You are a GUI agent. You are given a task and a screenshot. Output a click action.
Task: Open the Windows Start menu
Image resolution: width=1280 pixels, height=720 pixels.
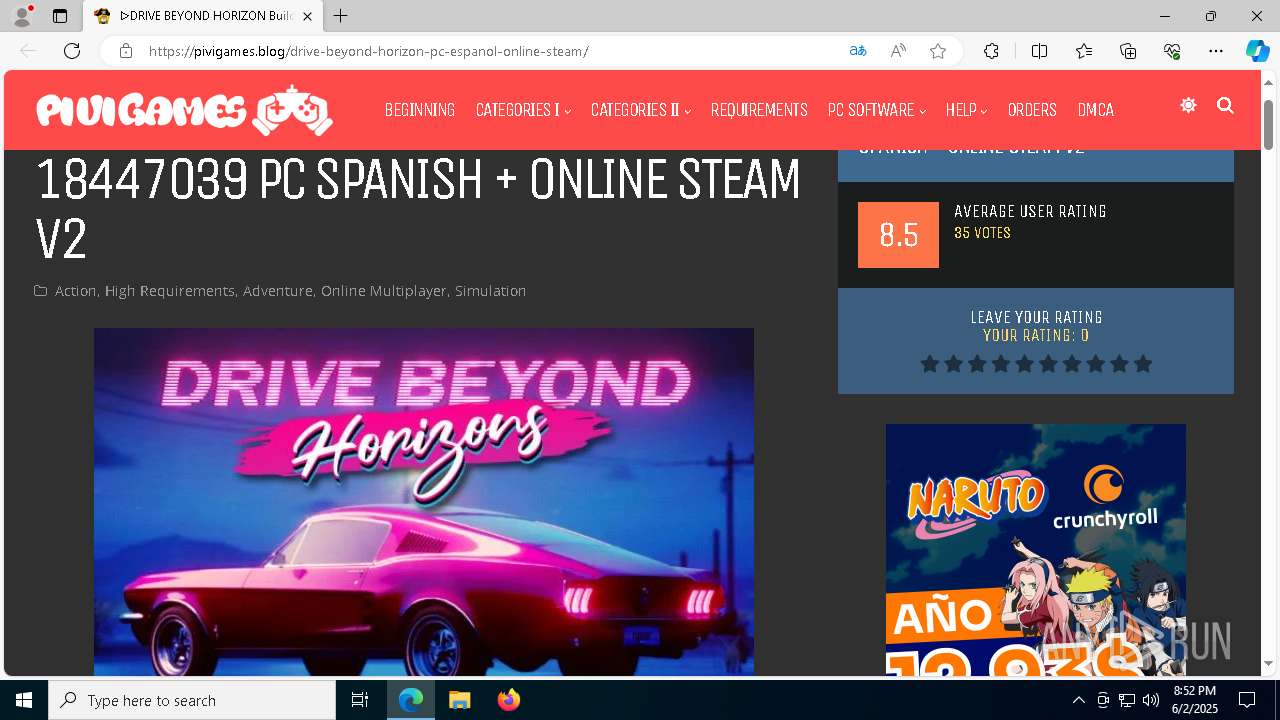[24, 700]
